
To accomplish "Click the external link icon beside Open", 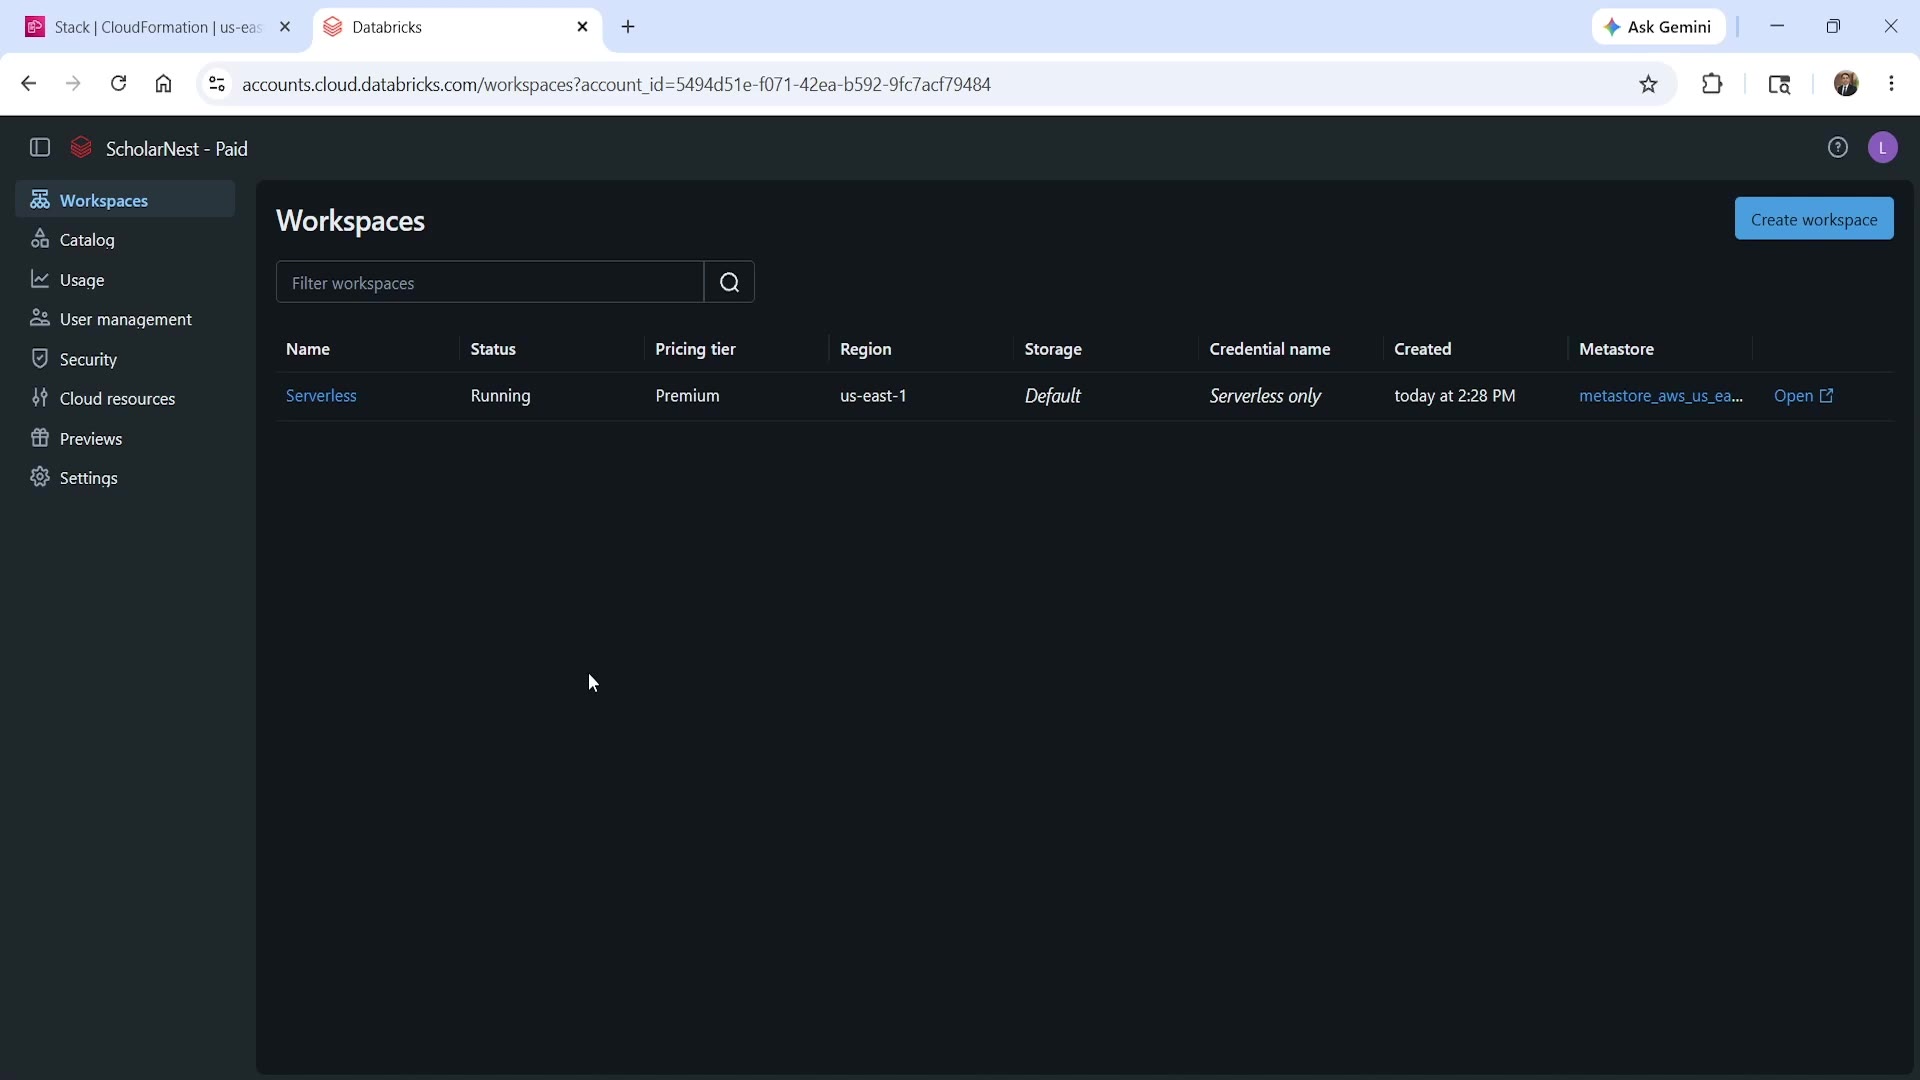I will tap(1827, 396).
